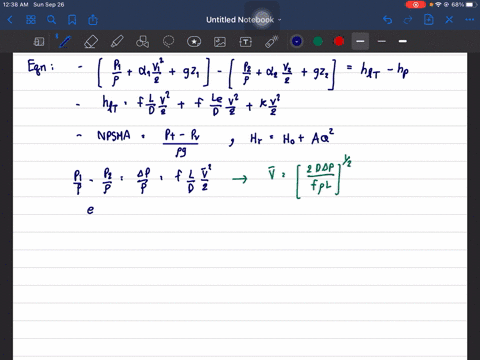Tap the battery status indicator
Screen dimensions: 480x360
pos(471,5)
